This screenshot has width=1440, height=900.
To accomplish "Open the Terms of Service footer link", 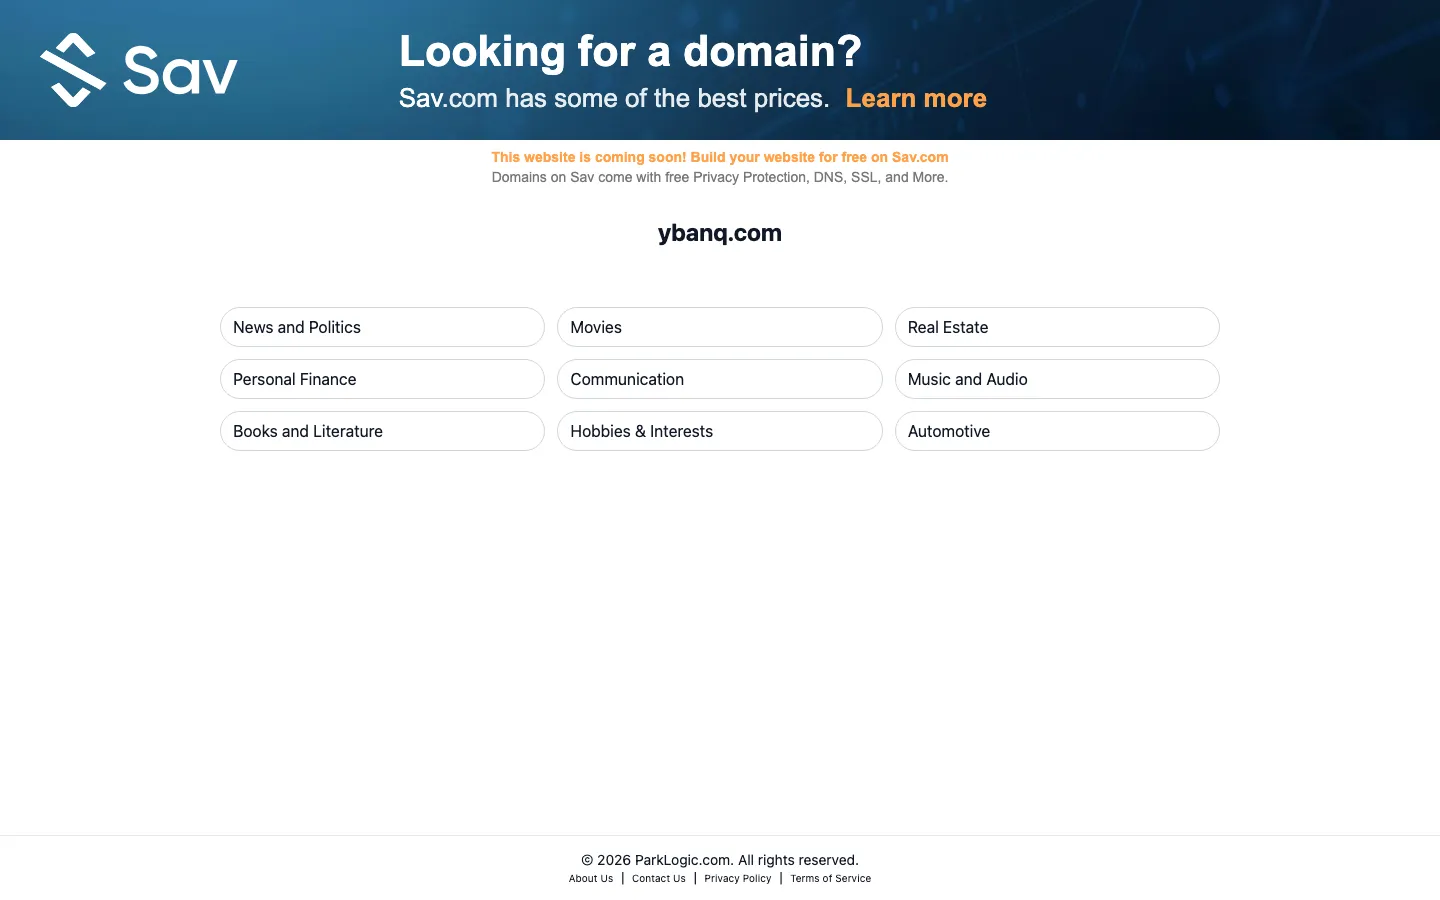I will [x=831, y=879].
